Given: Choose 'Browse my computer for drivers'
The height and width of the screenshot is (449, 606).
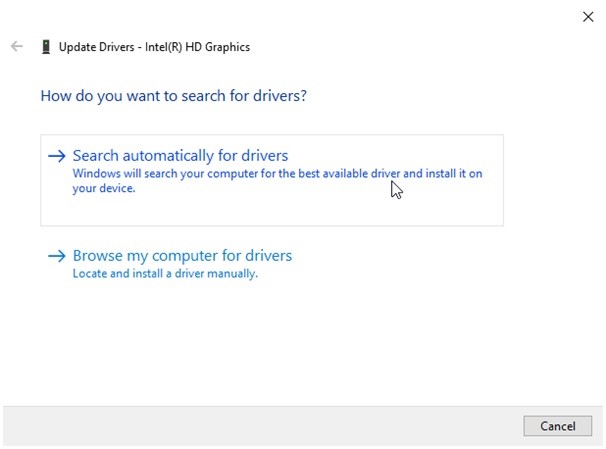Looking at the screenshot, I should (x=182, y=256).
